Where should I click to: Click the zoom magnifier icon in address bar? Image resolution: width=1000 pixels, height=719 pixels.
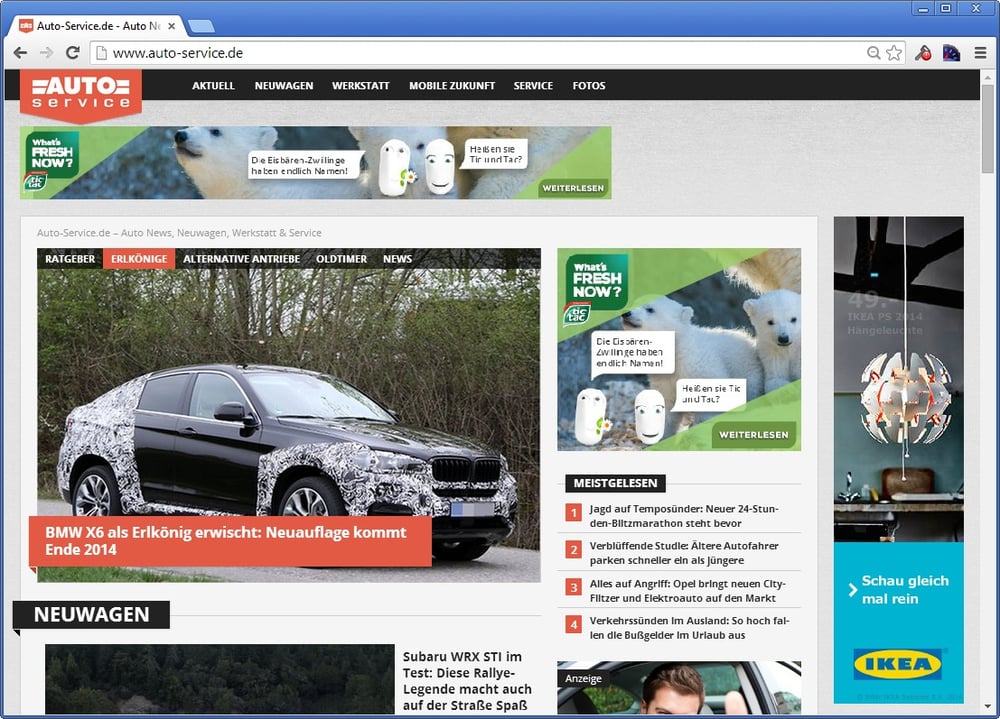874,53
